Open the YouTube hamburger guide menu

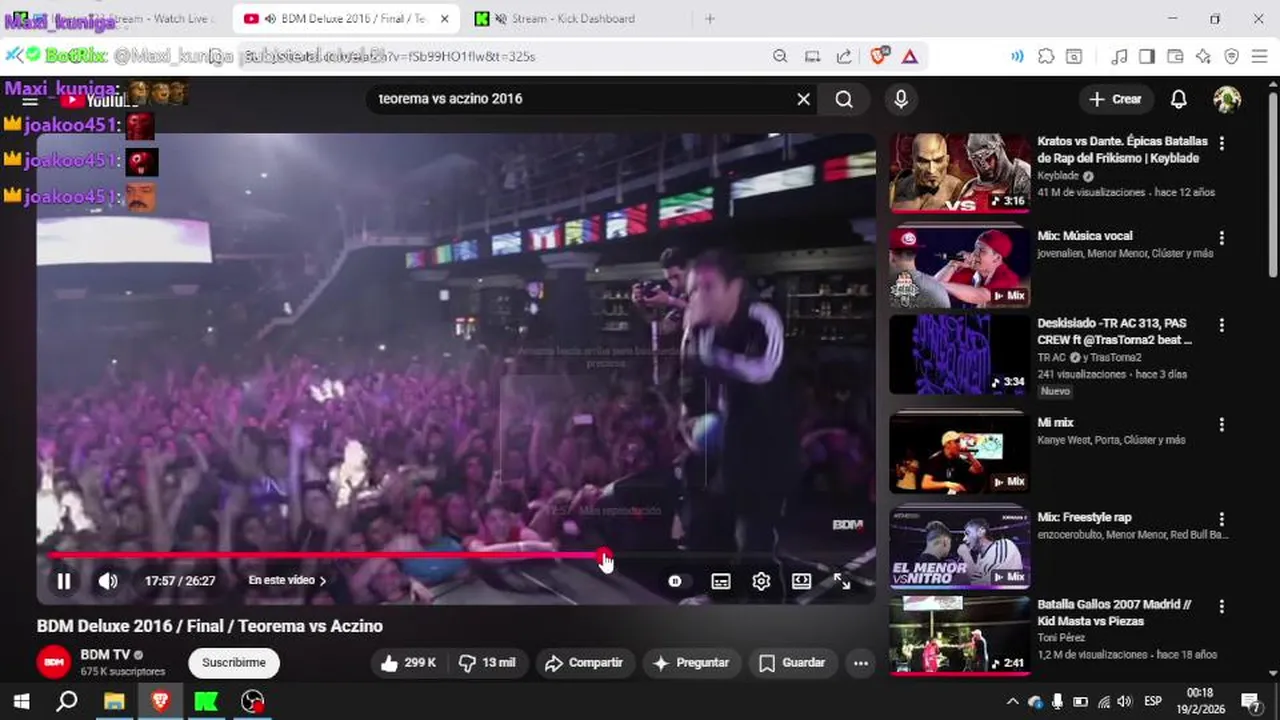coord(30,99)
